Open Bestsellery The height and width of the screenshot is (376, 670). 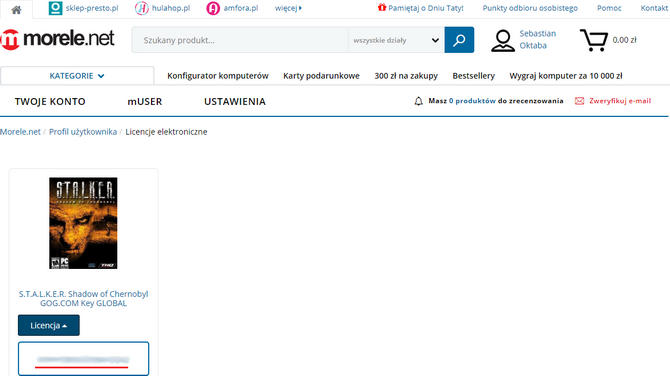(473, 76)
